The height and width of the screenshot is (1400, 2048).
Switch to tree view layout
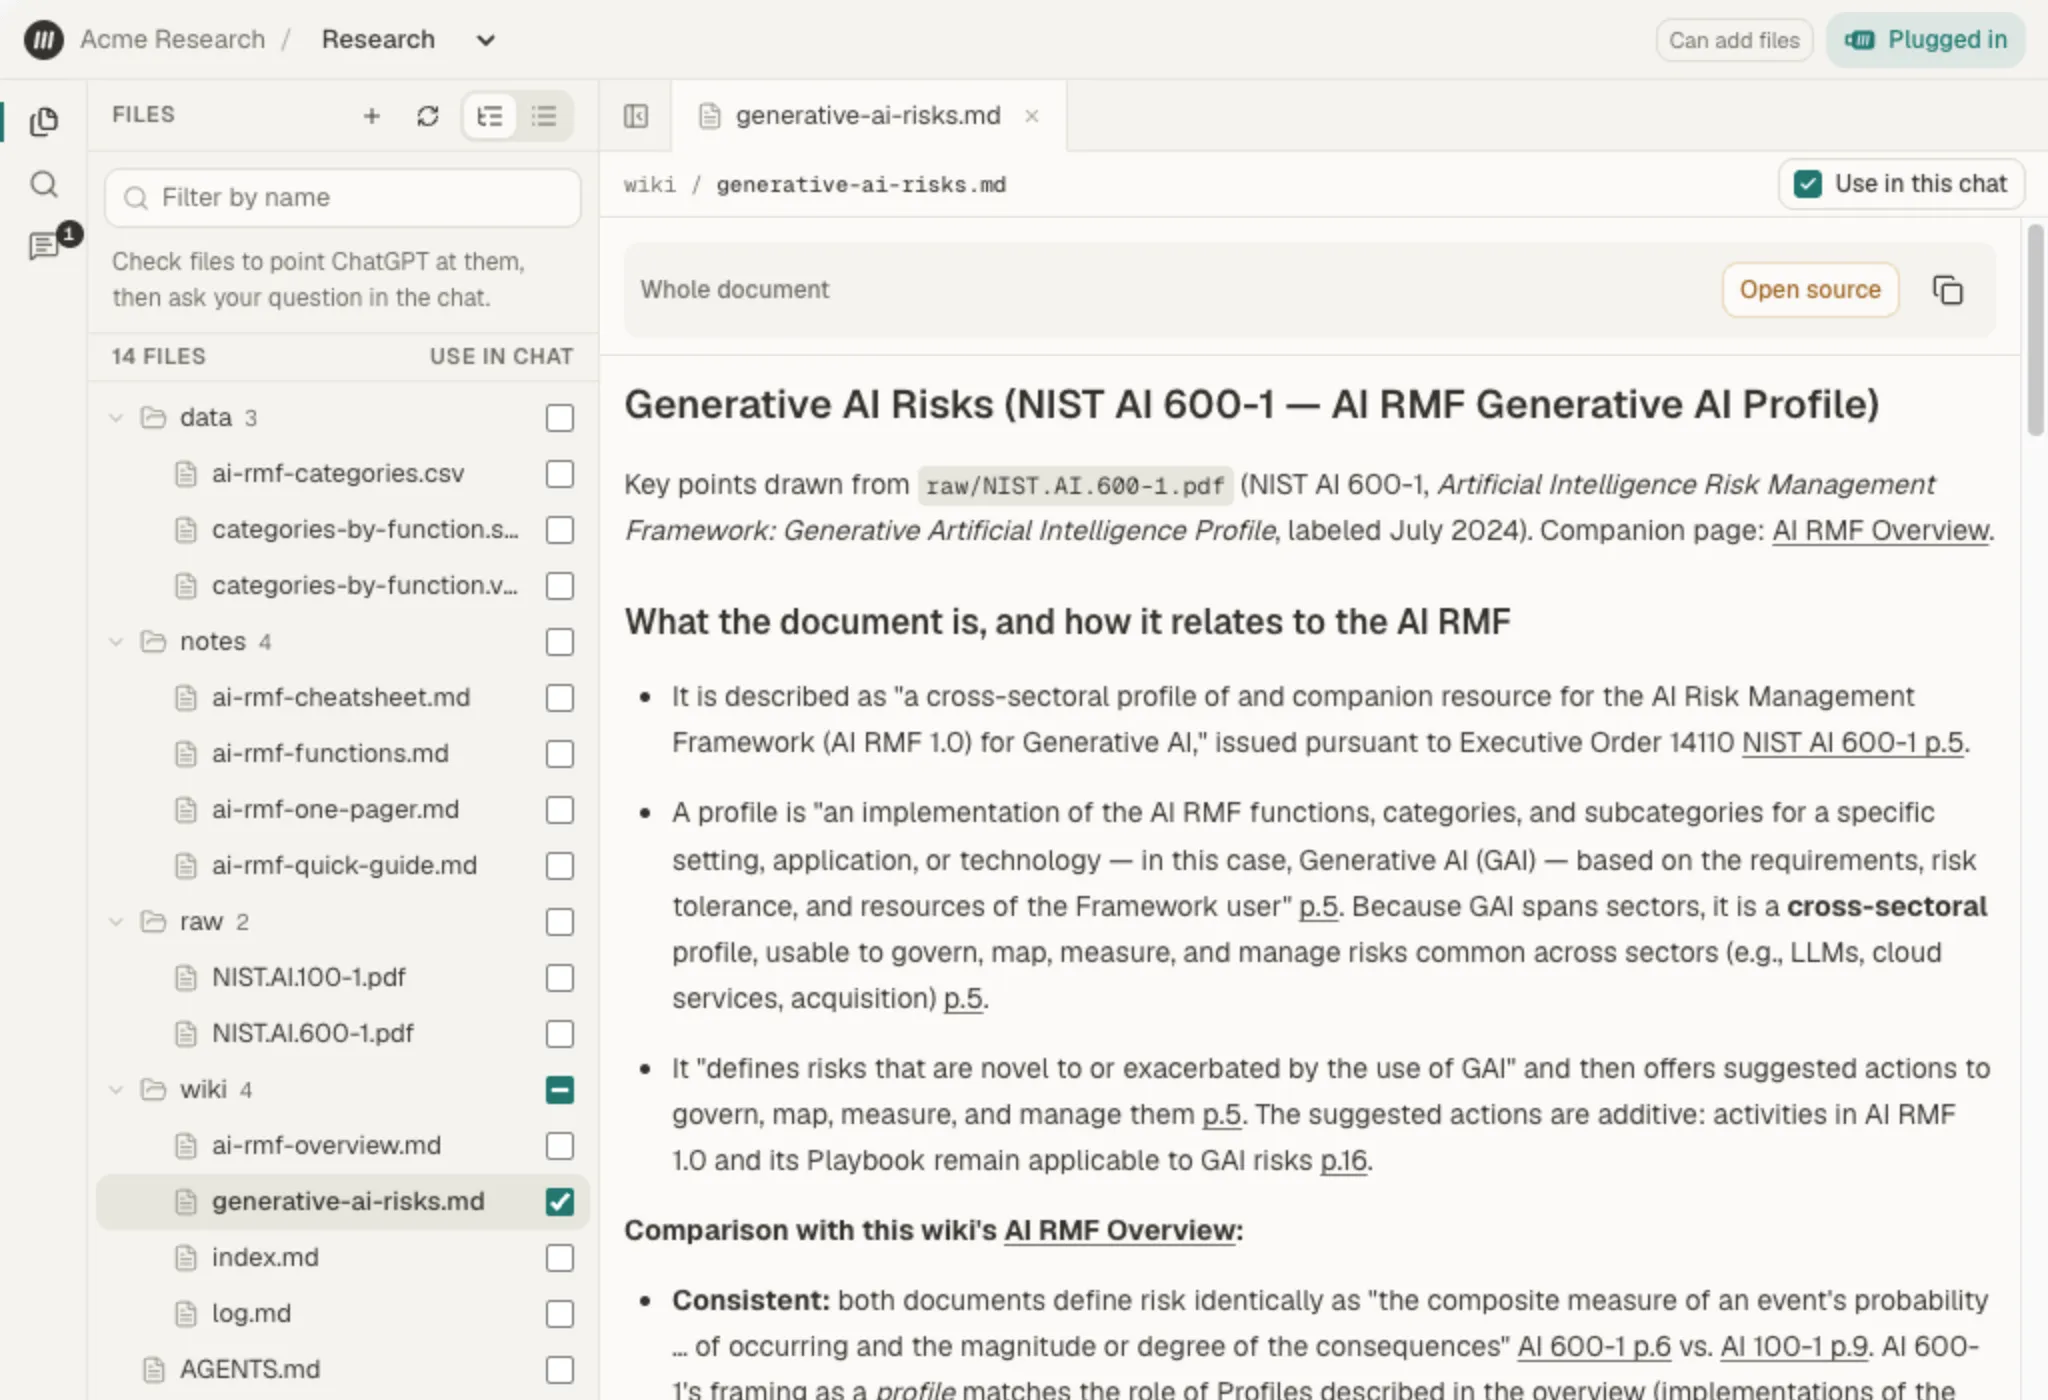[490, 116]
